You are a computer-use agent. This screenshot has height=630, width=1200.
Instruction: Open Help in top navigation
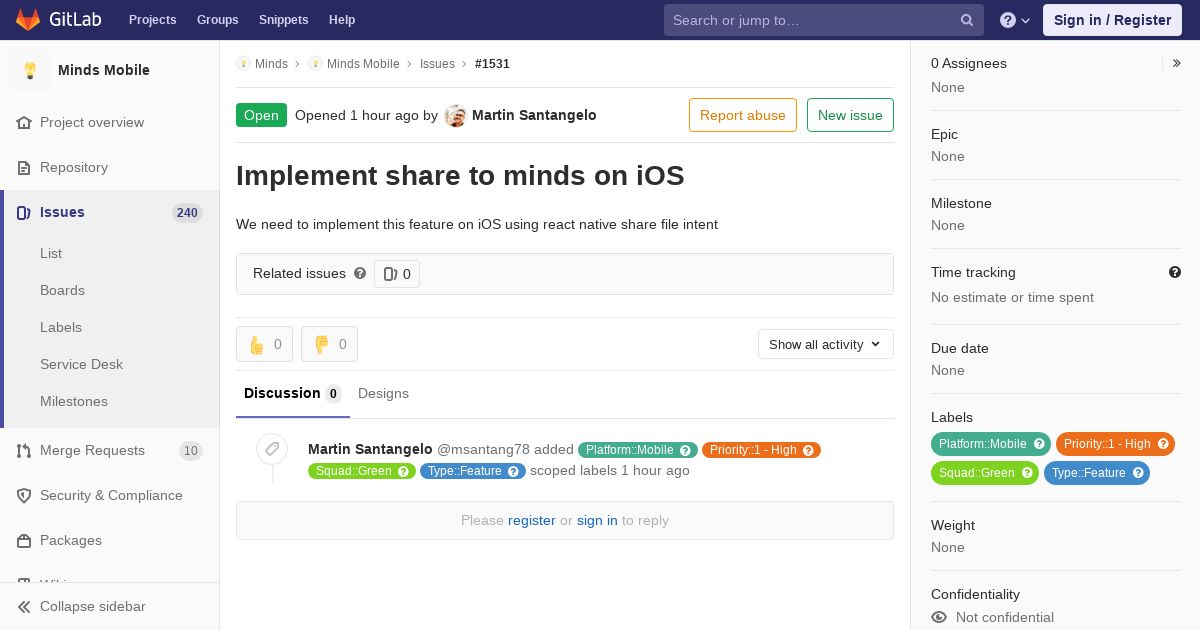click(342, 20)
